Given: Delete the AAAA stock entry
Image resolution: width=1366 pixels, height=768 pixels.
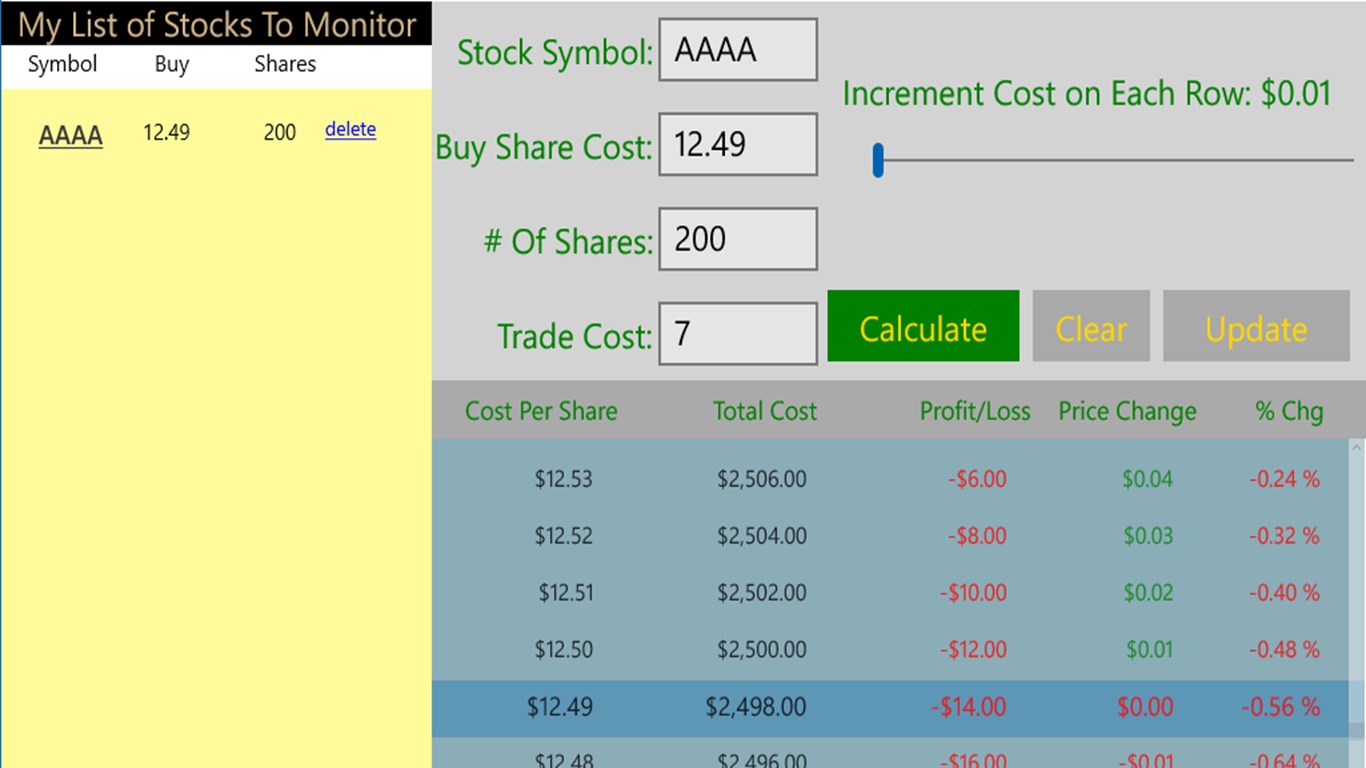Looking at the screenshot, I should 350,129.
